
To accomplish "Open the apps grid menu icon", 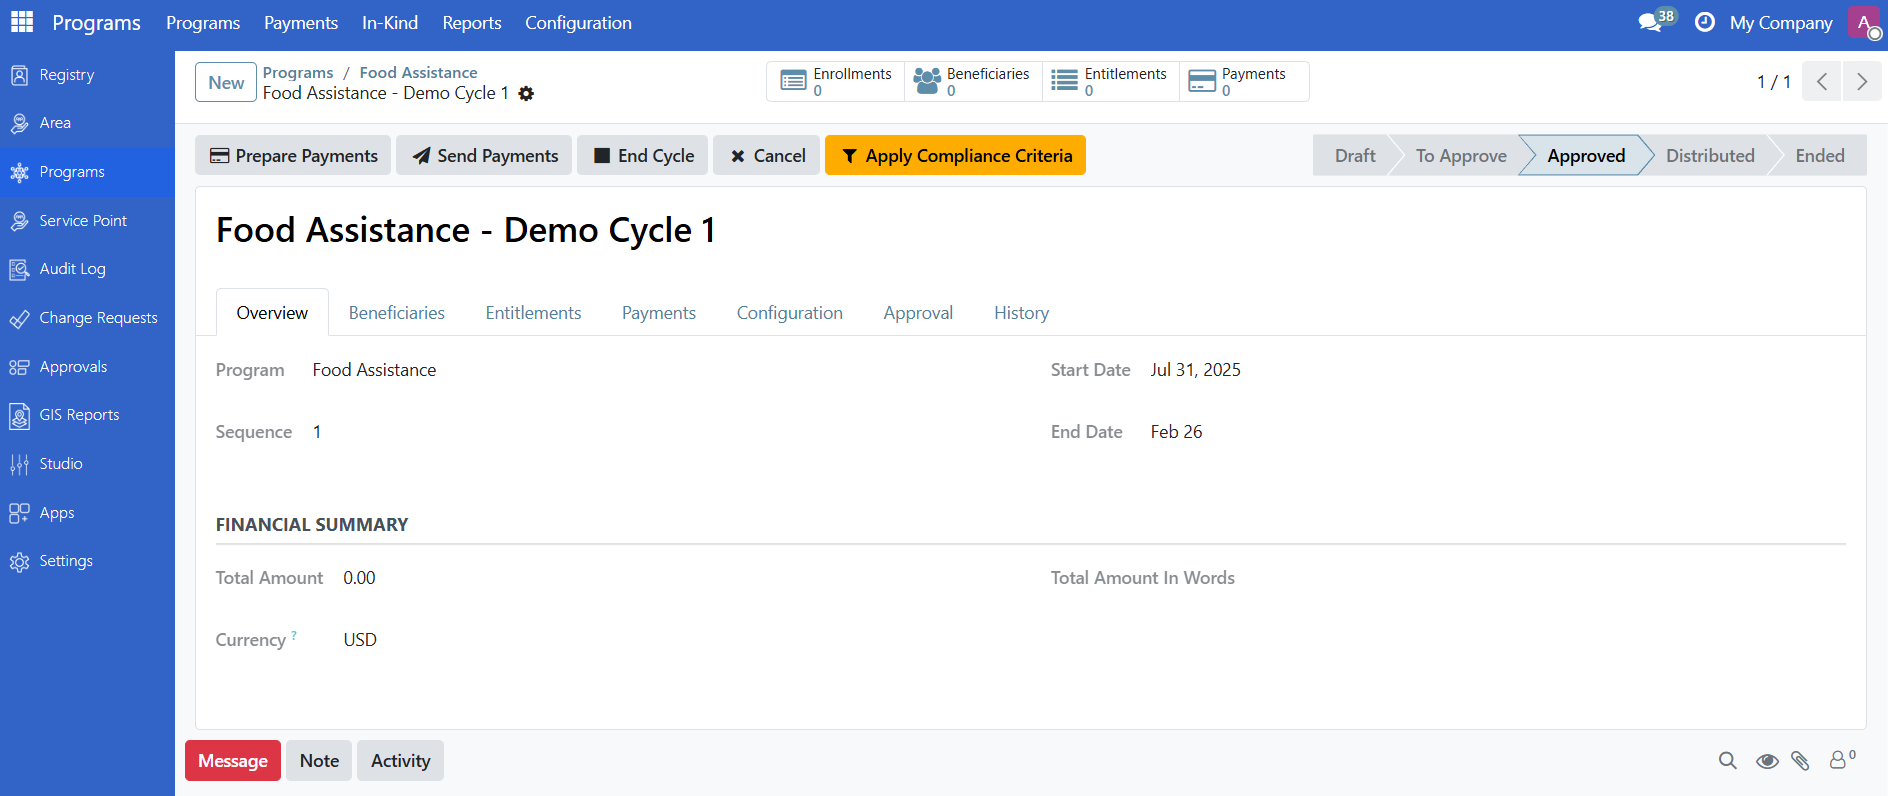I will tap(22, 22).
